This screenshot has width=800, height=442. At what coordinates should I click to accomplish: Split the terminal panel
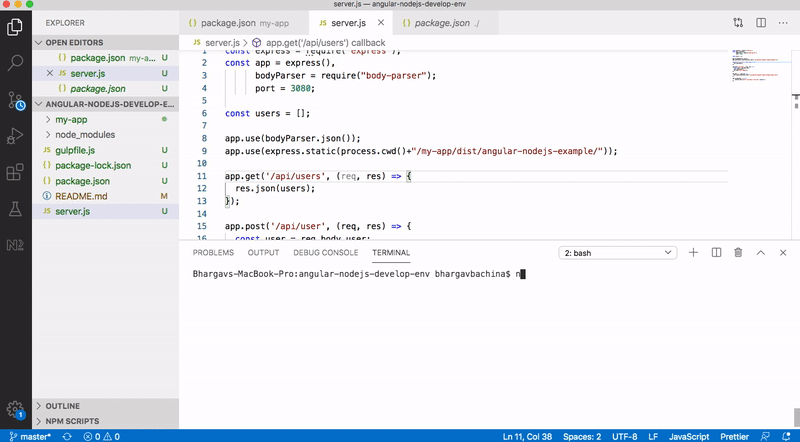coord(716,253)
